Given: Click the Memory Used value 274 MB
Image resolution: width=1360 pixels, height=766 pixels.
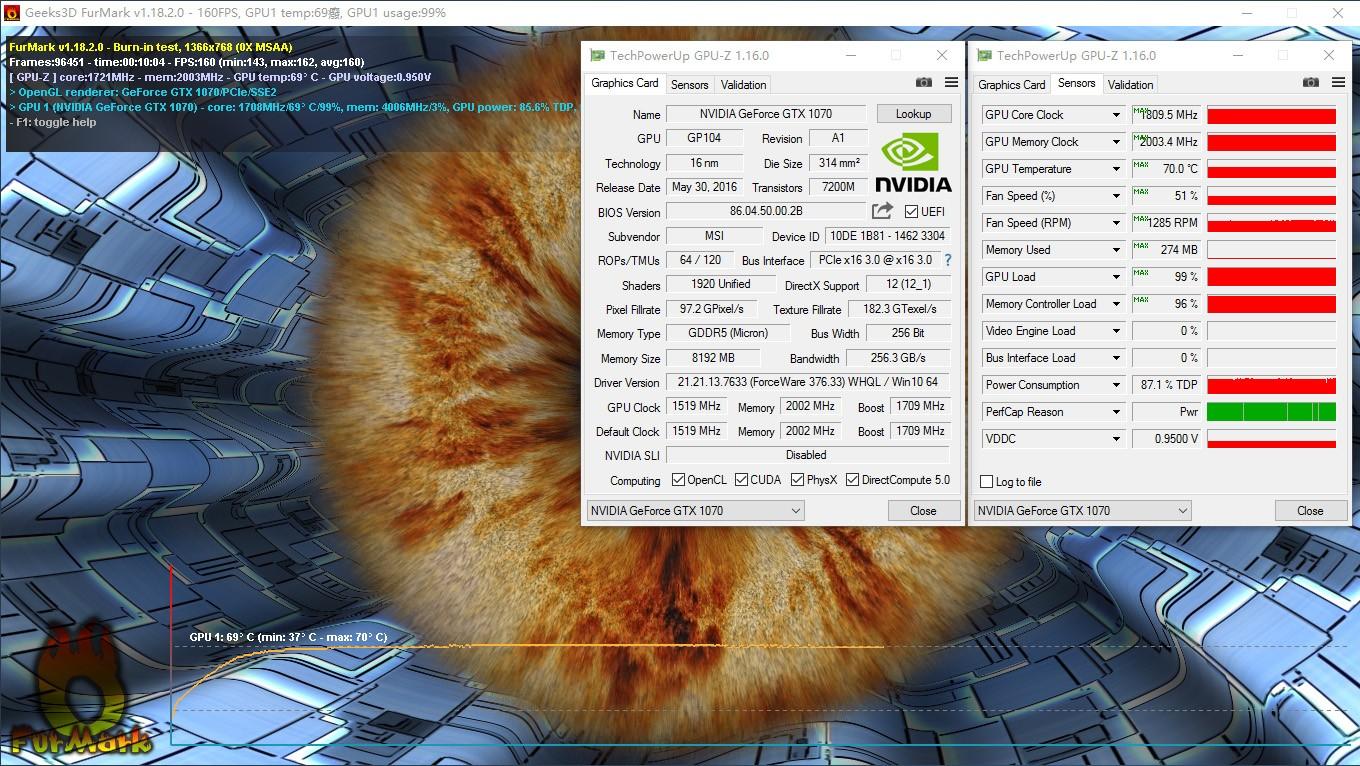Looking at the screenshot, I should point(1166,250).
